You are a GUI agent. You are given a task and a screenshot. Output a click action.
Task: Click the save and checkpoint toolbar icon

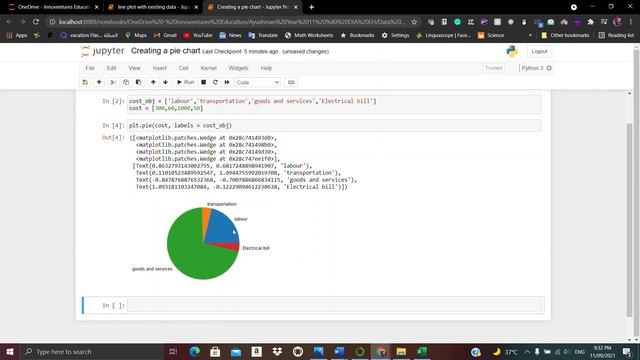(85, 82)
